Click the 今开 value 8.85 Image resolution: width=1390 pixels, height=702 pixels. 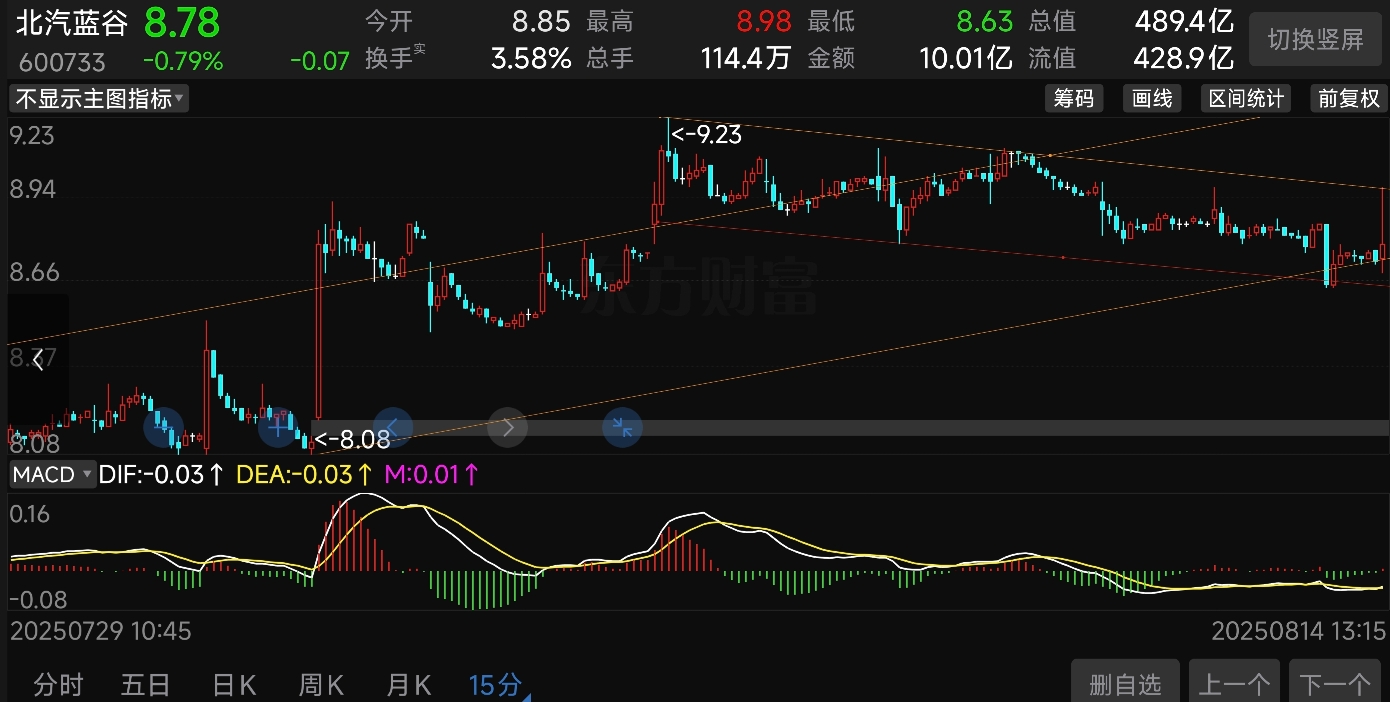tap(541, 21)
